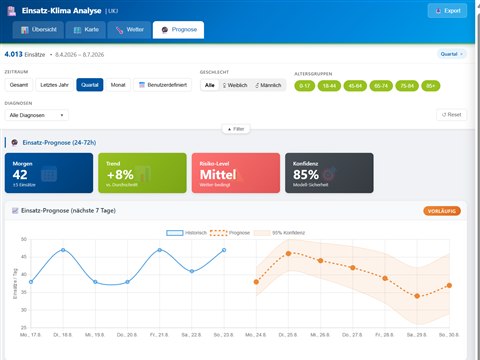The height and width of the screenshot is (360, 480).
Task: Click the forecast data point for Mo., 24.8.
Action: (x=256, y=282)
